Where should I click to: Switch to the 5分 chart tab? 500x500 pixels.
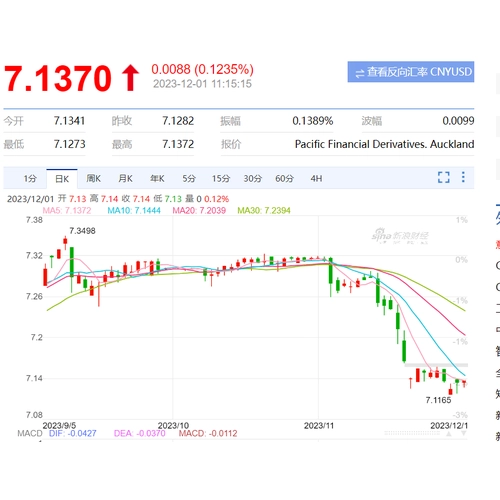189,179
